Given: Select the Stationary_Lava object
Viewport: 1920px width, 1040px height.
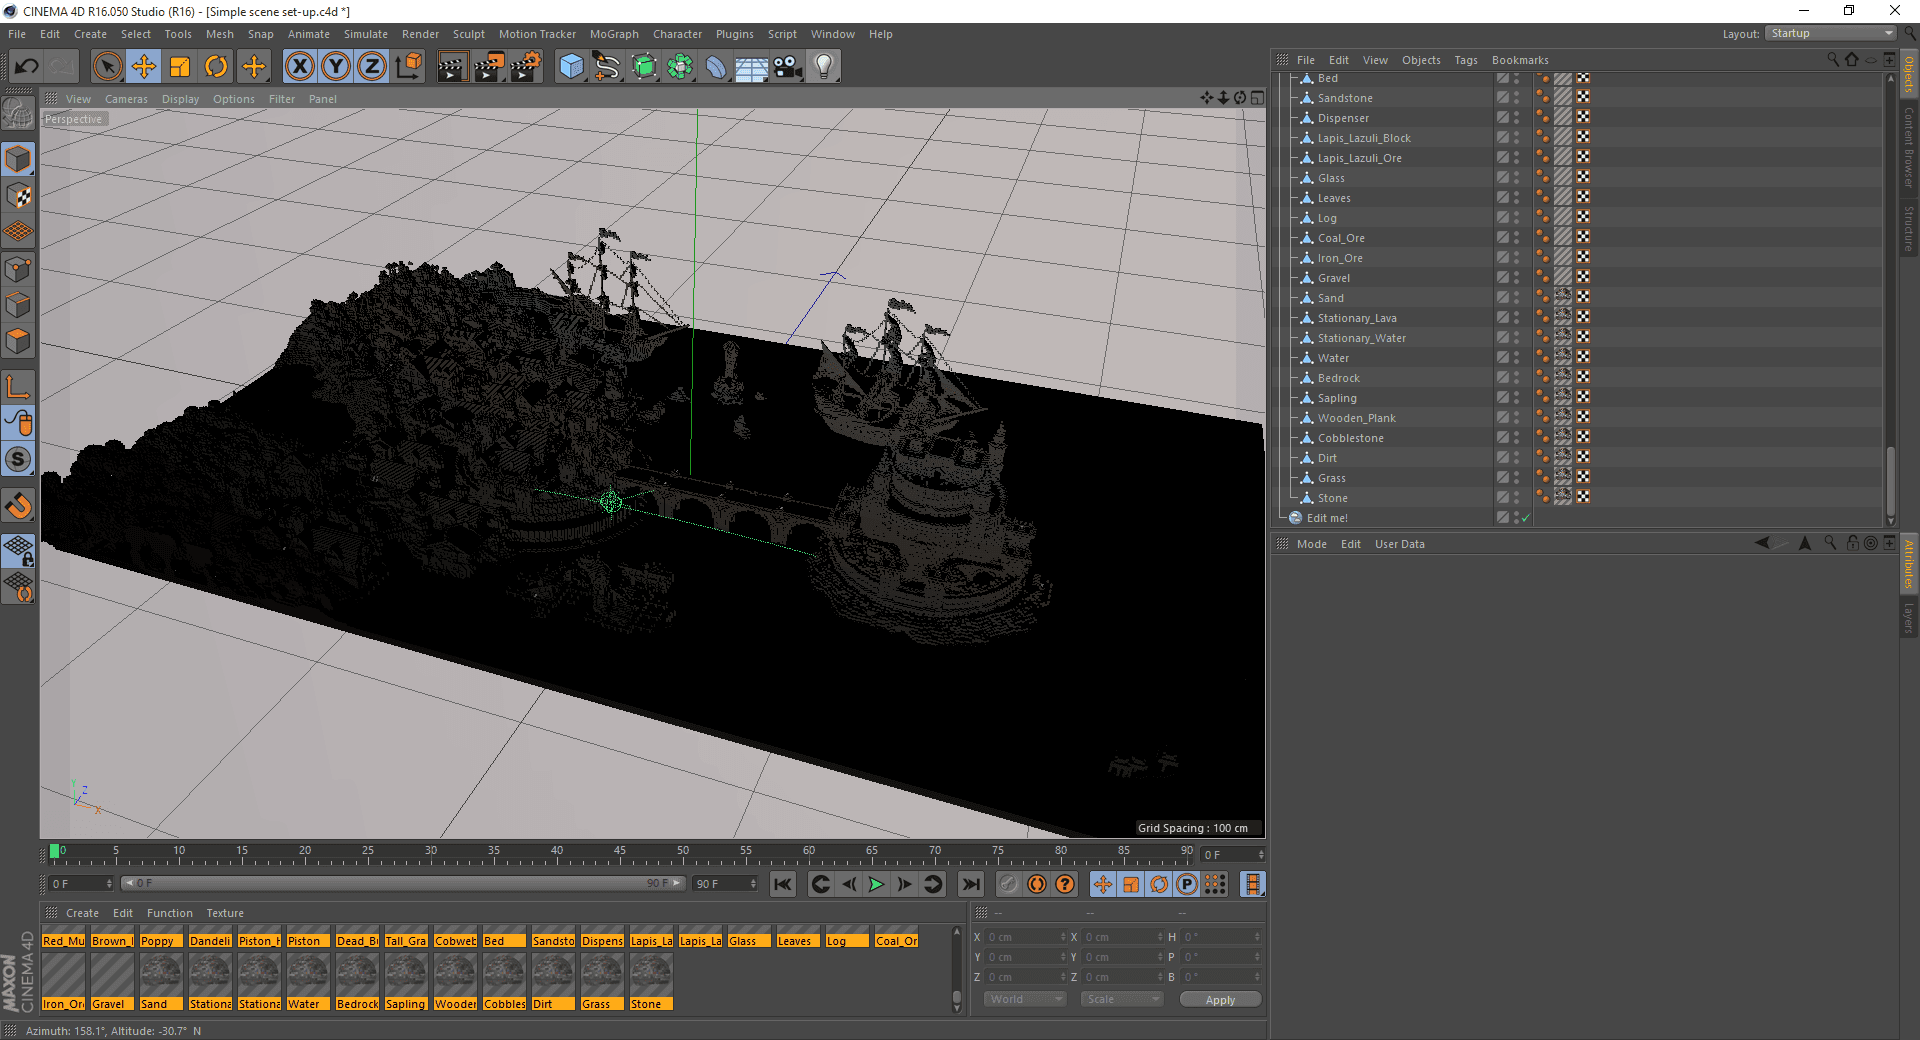Looking at the screenshot, I should point(1357,318).
